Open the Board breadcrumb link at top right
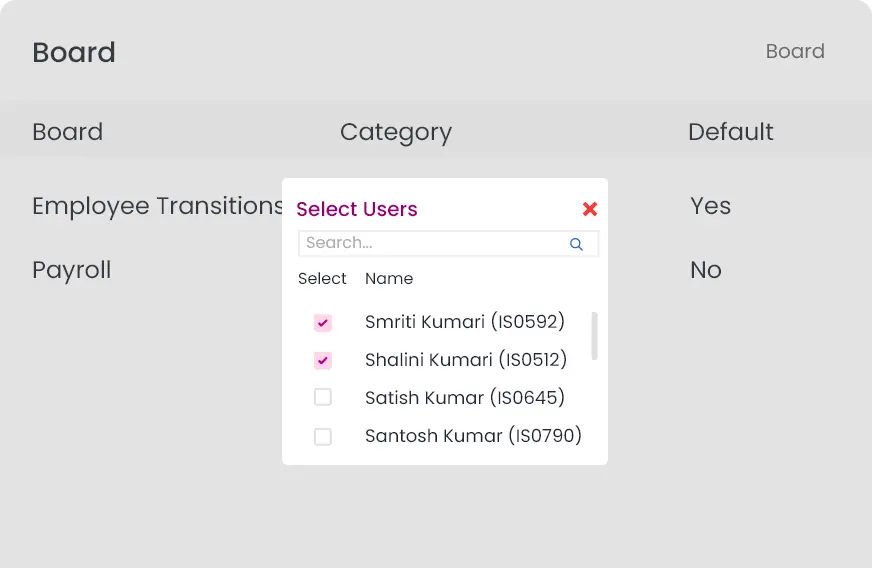872x568 pixels. 795,51
